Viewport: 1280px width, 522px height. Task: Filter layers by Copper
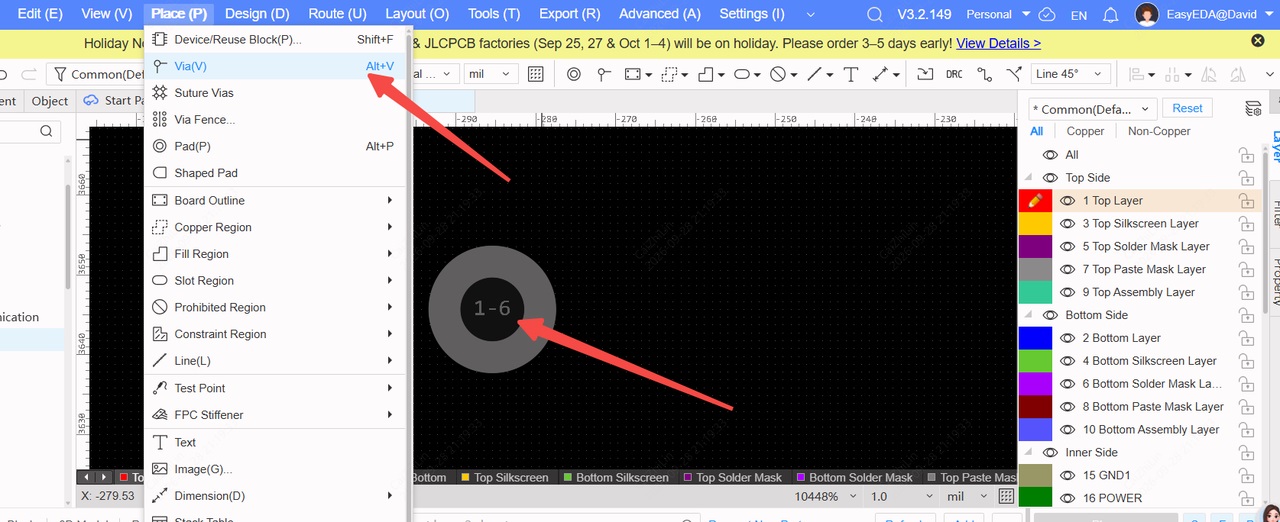pyautogui.click(x=1085, y=131)
